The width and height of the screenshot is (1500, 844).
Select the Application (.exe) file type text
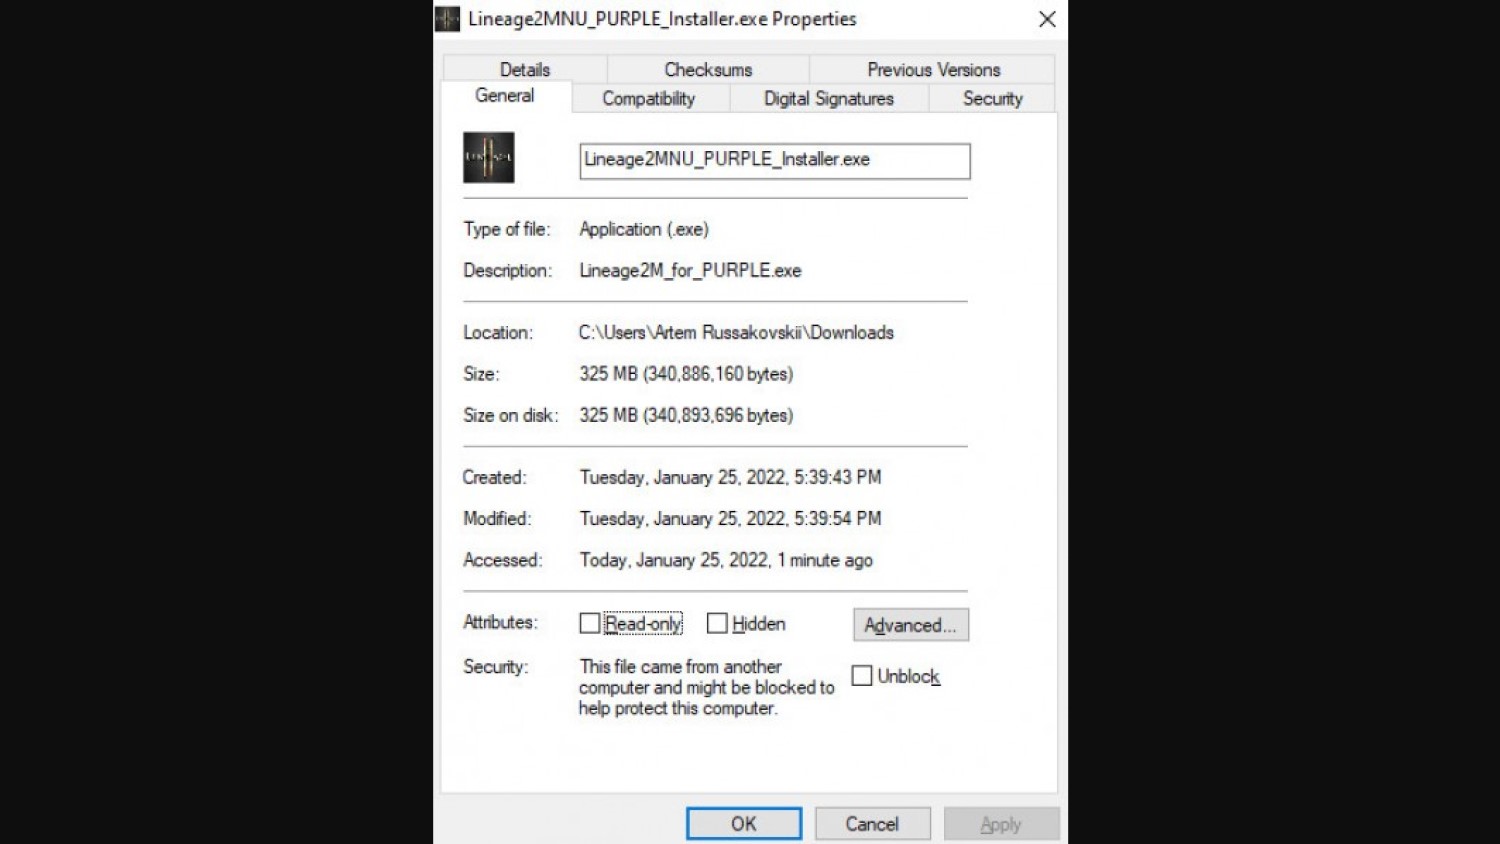point(644,229)
